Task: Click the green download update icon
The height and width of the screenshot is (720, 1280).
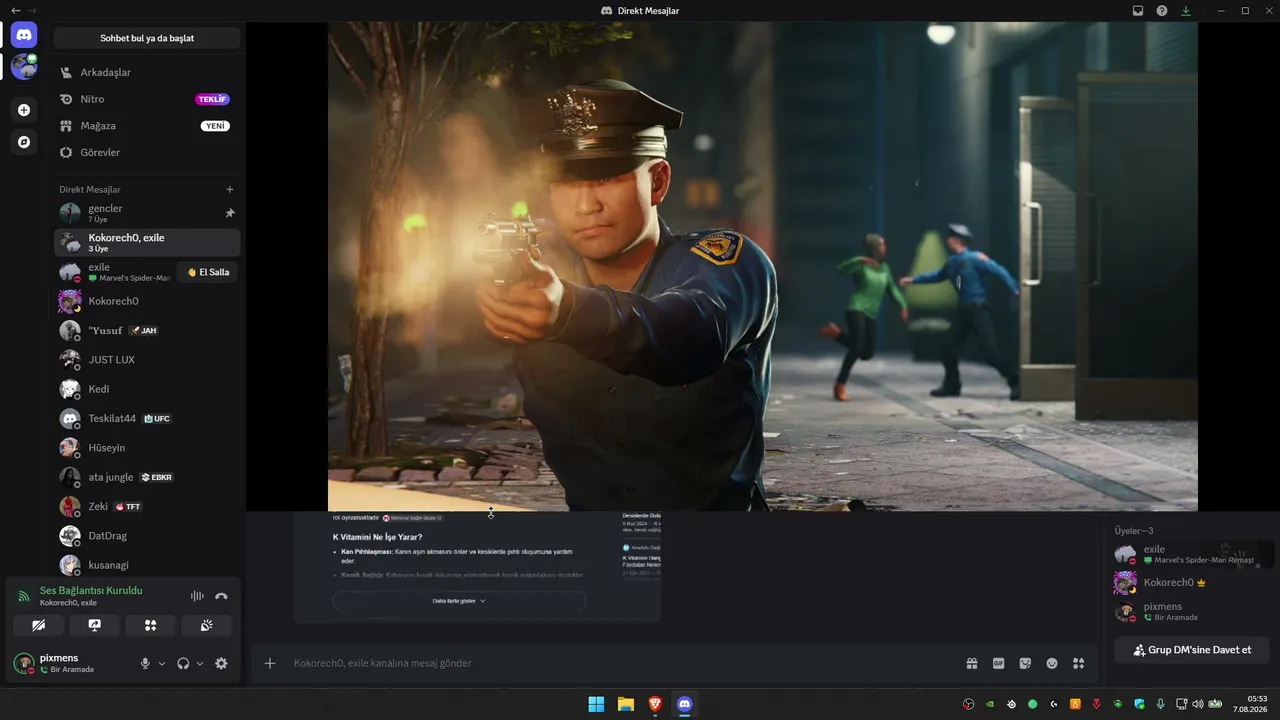Action: (x=1186, y=10)
